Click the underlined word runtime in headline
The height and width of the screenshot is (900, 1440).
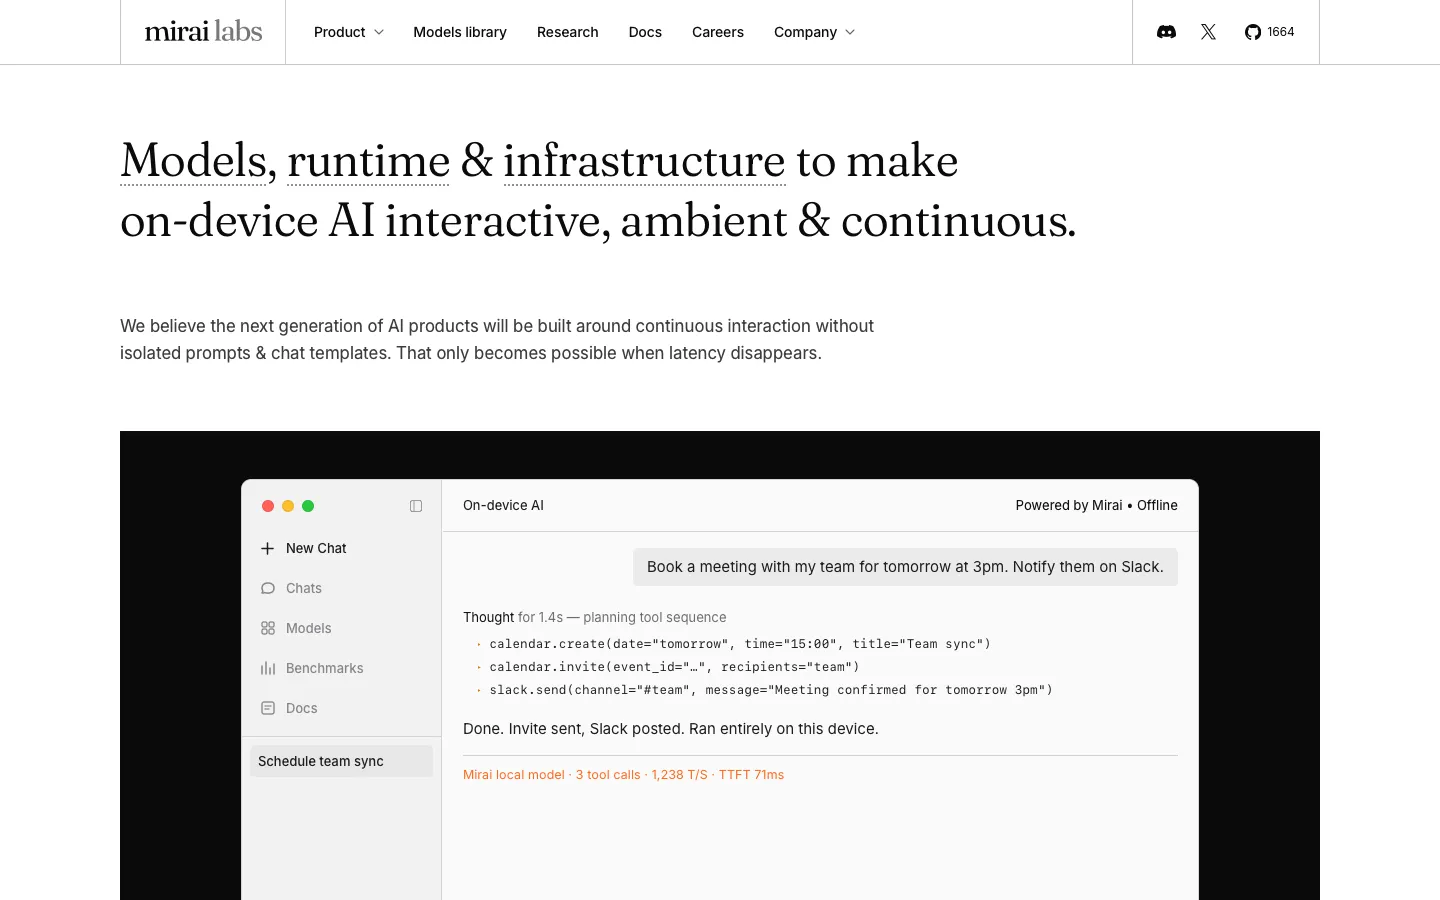[369, 161]
